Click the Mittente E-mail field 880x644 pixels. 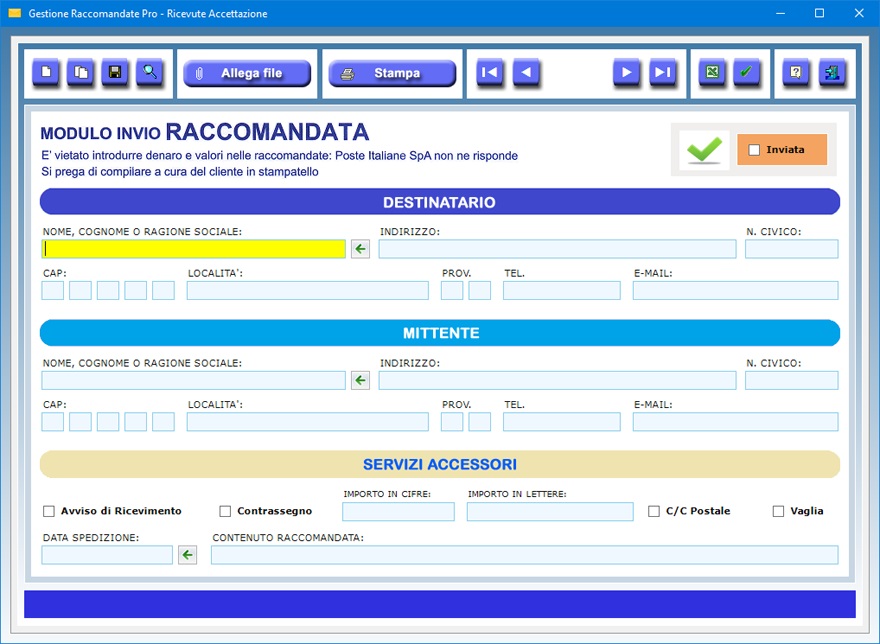[x=736, y=422]
